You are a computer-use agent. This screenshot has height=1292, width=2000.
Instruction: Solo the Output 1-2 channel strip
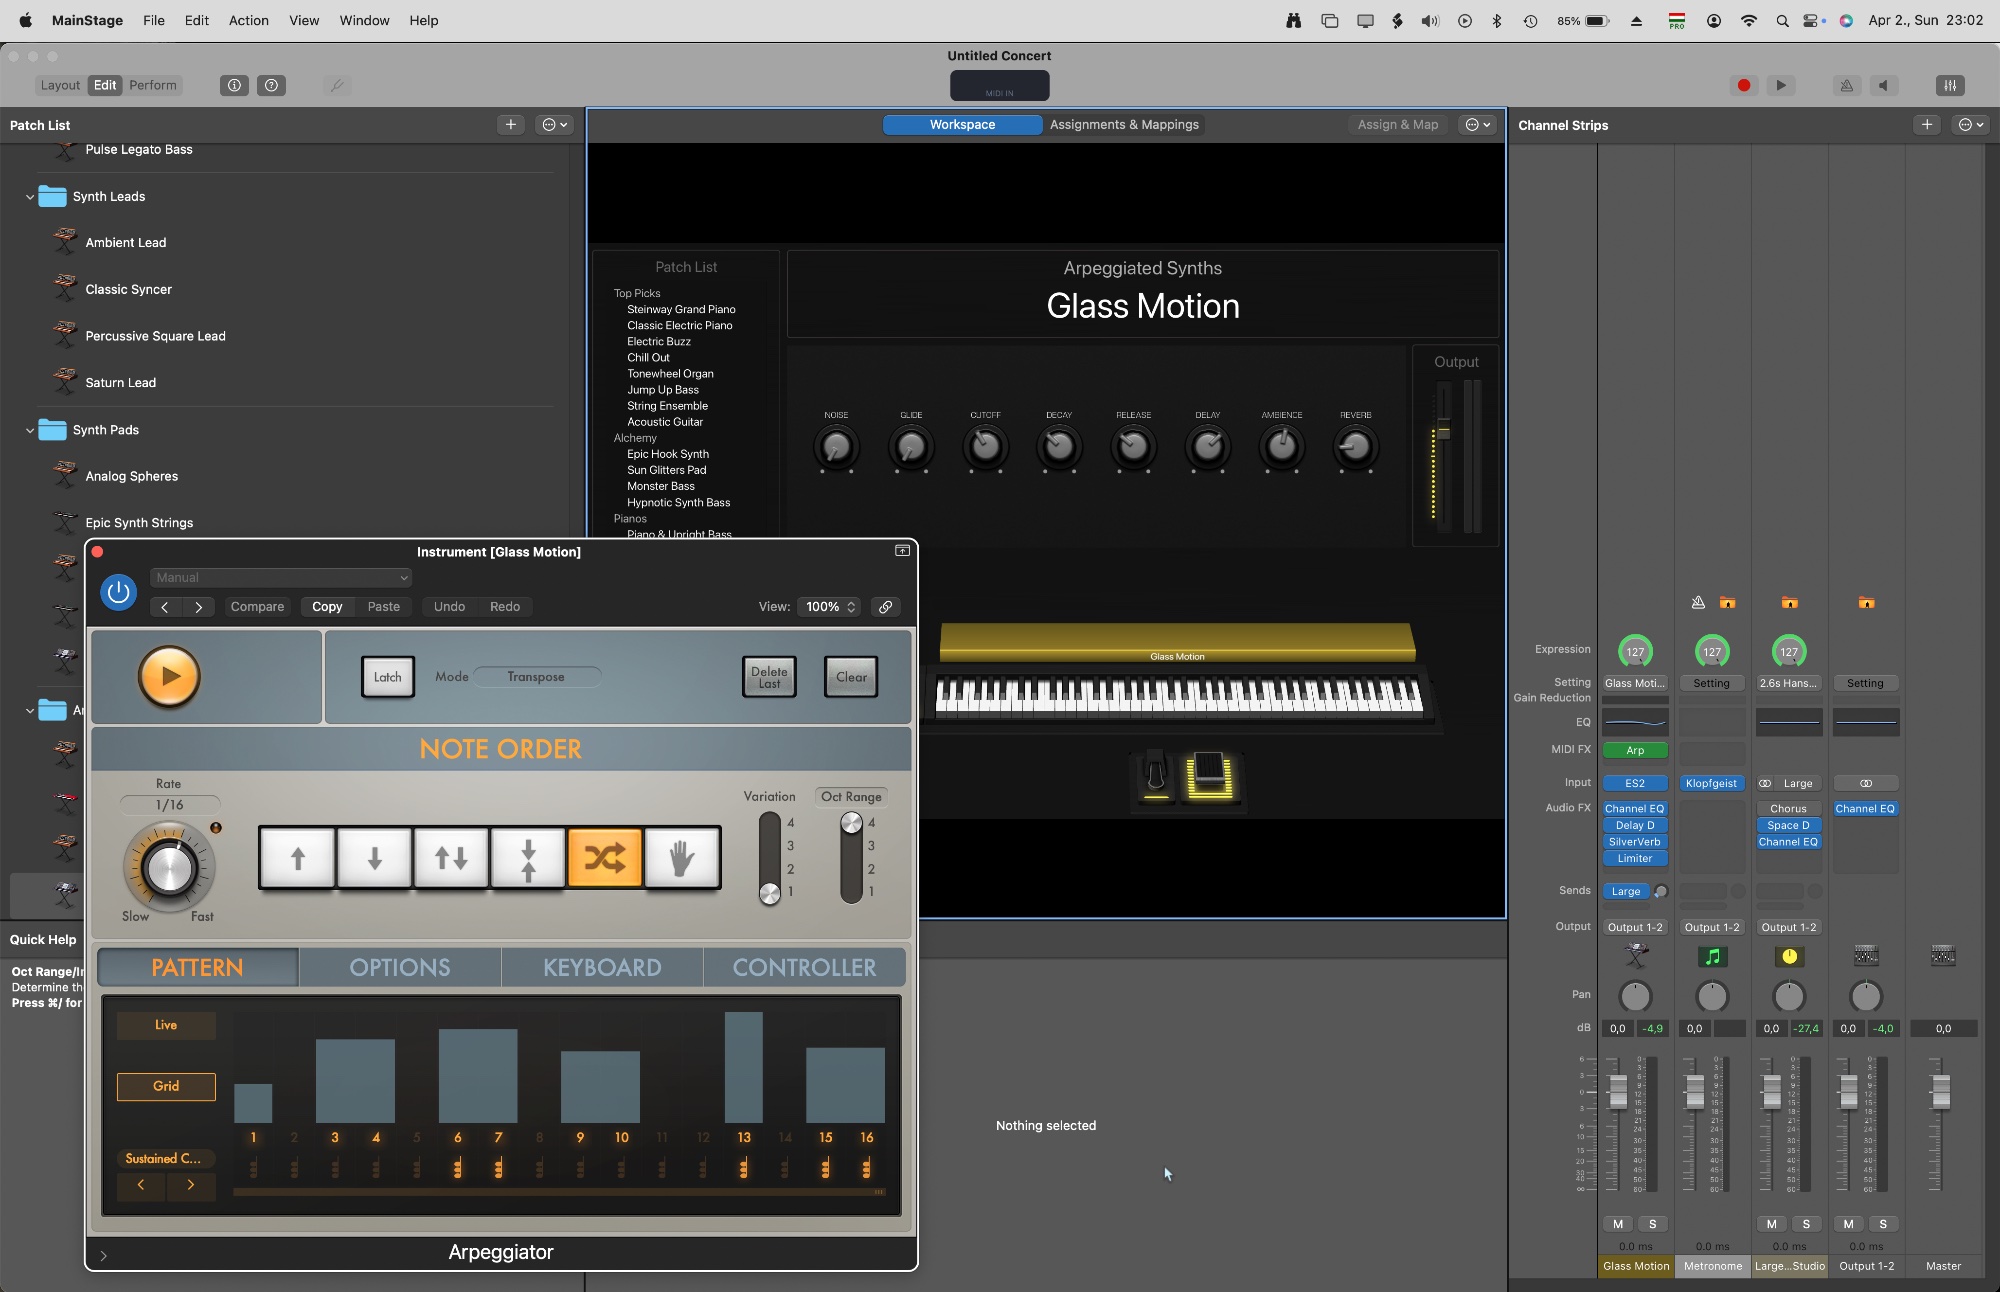click(x=1883, y=1224)
